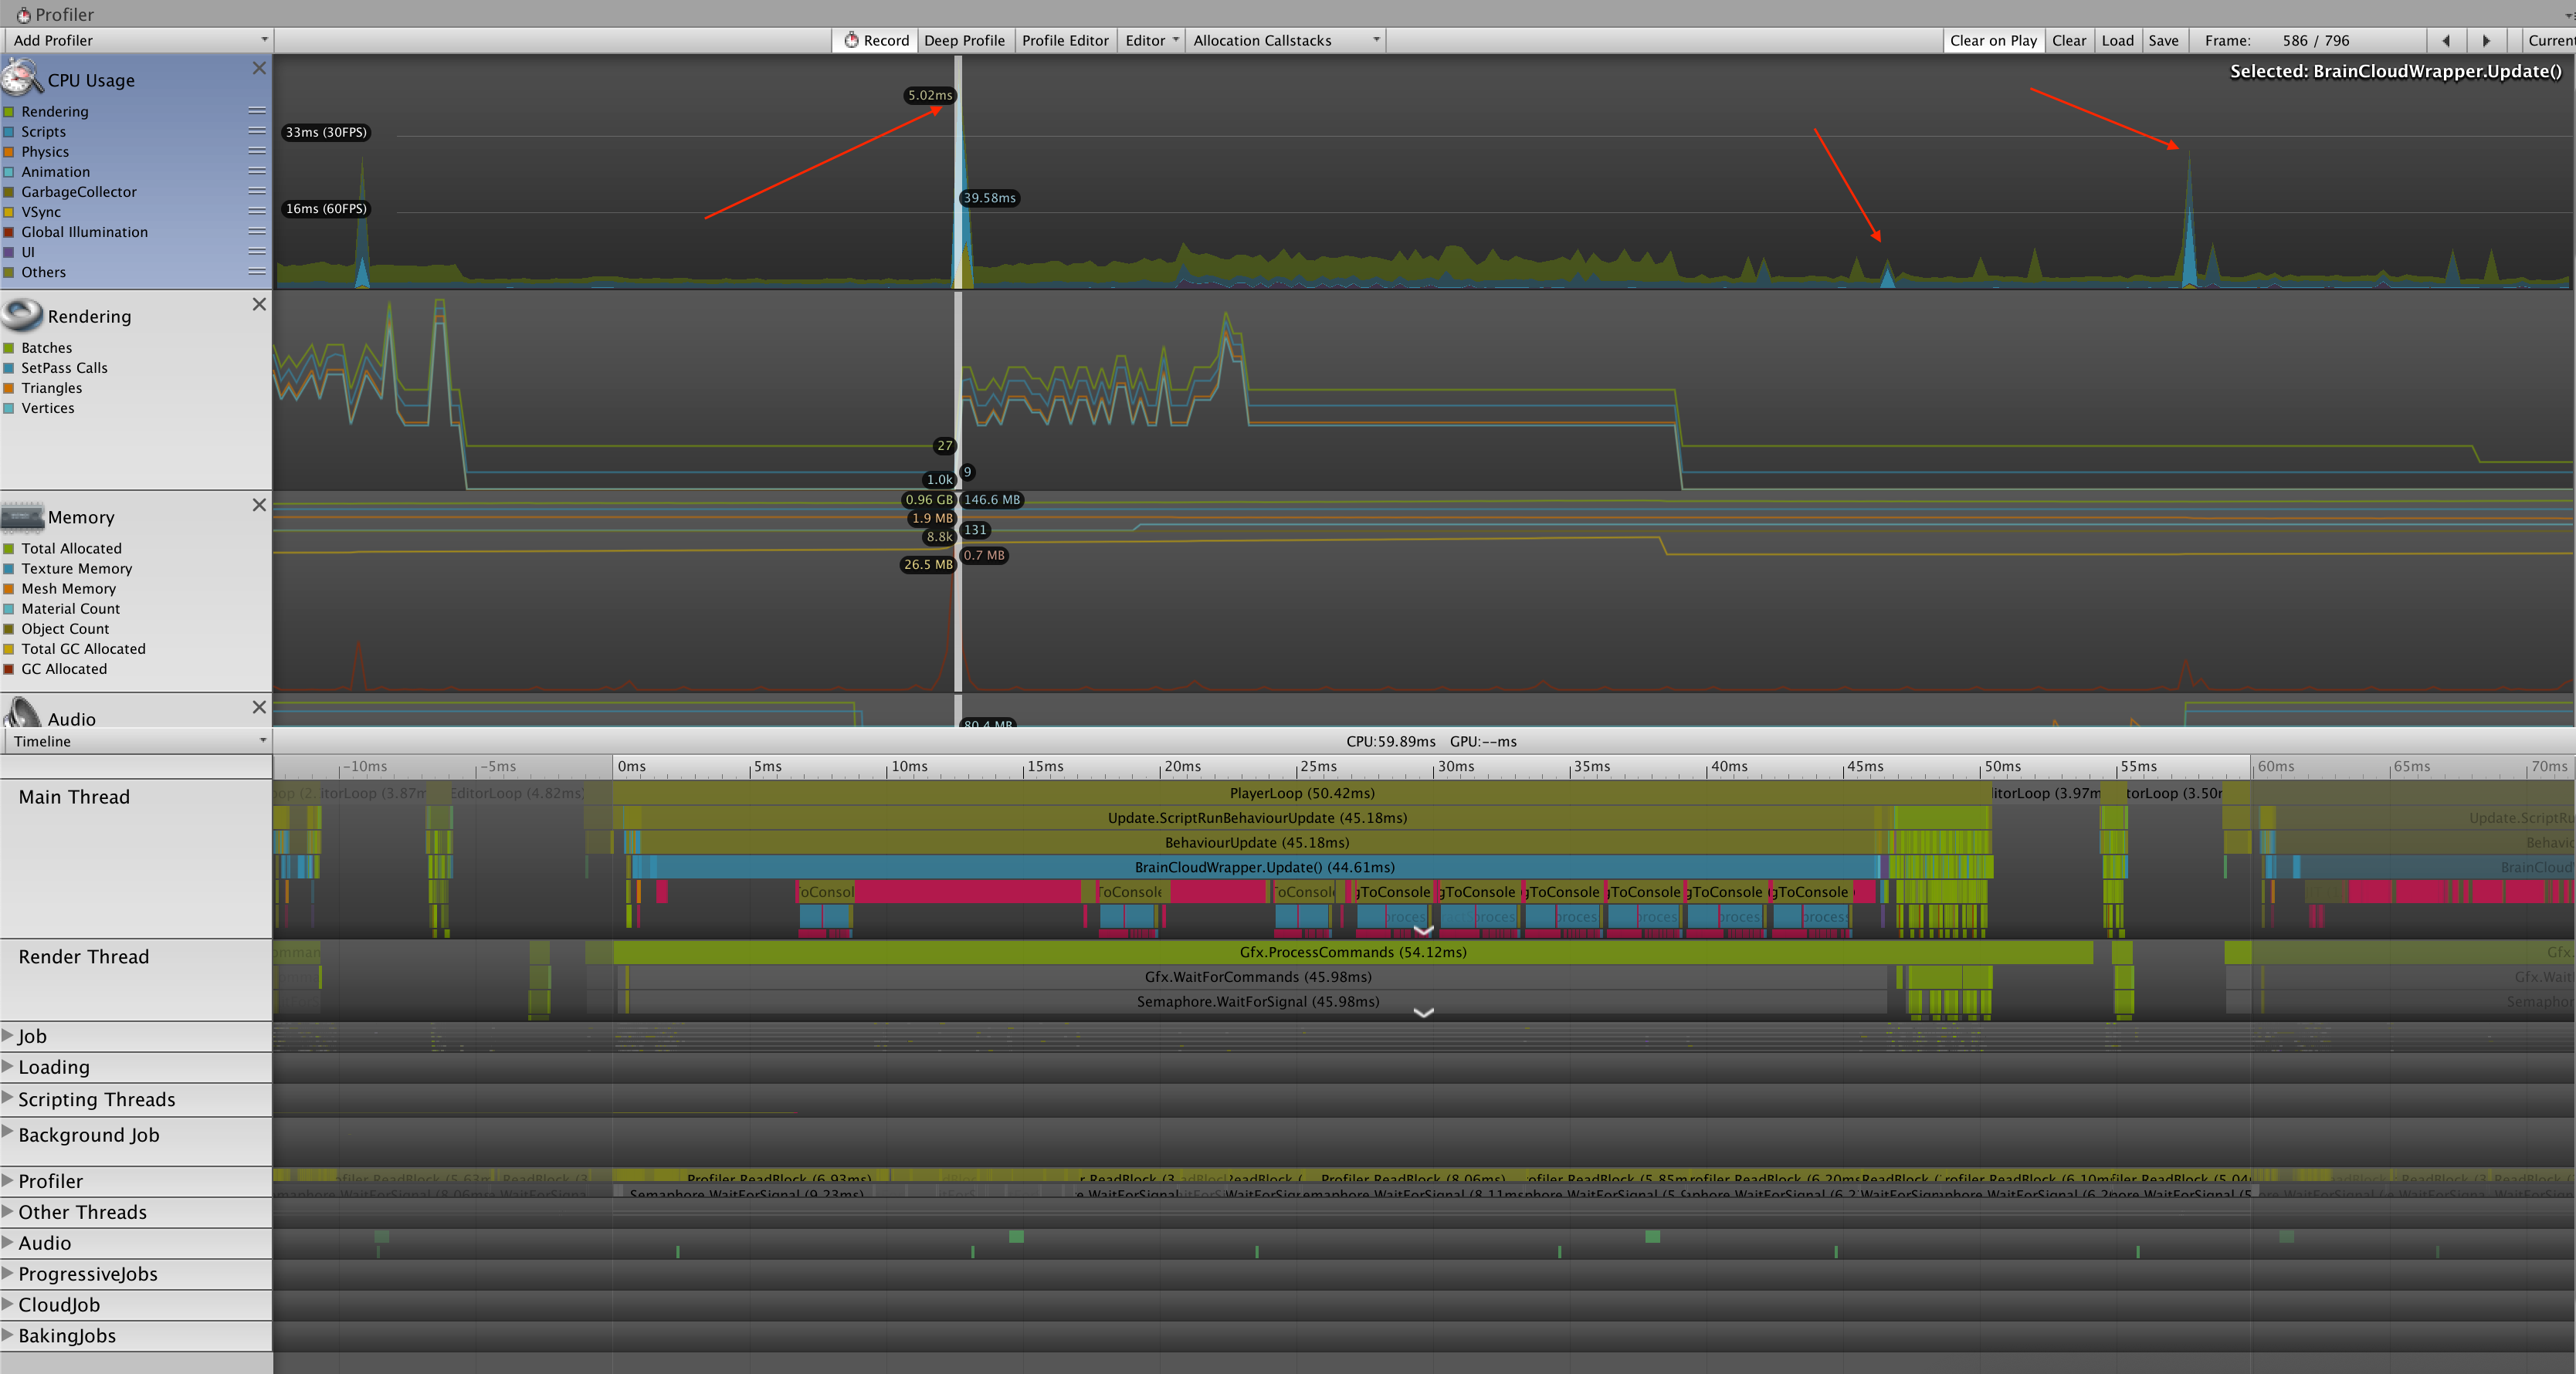Open Allocation Callstacks dropdown
Viewport: 2576px width, 1374px height.
1286,41
